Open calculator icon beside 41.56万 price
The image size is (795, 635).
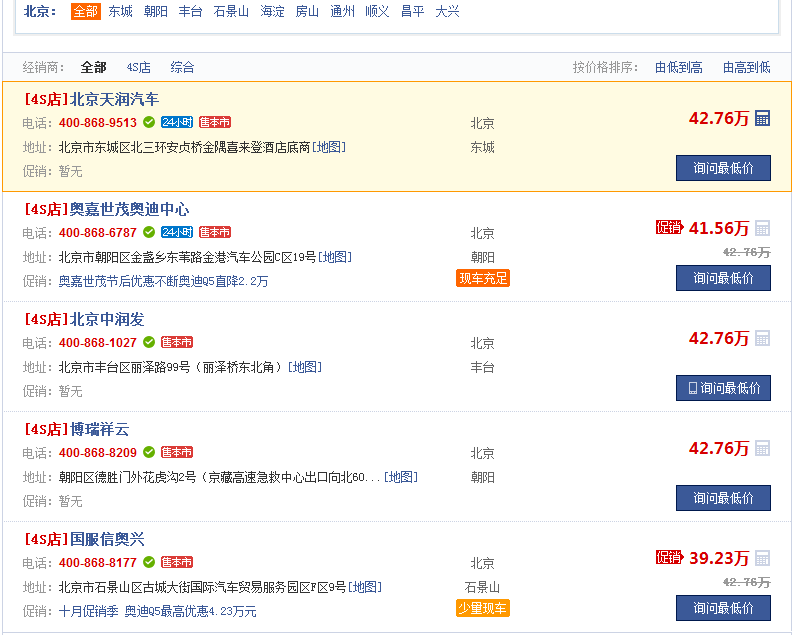(762, 228)
